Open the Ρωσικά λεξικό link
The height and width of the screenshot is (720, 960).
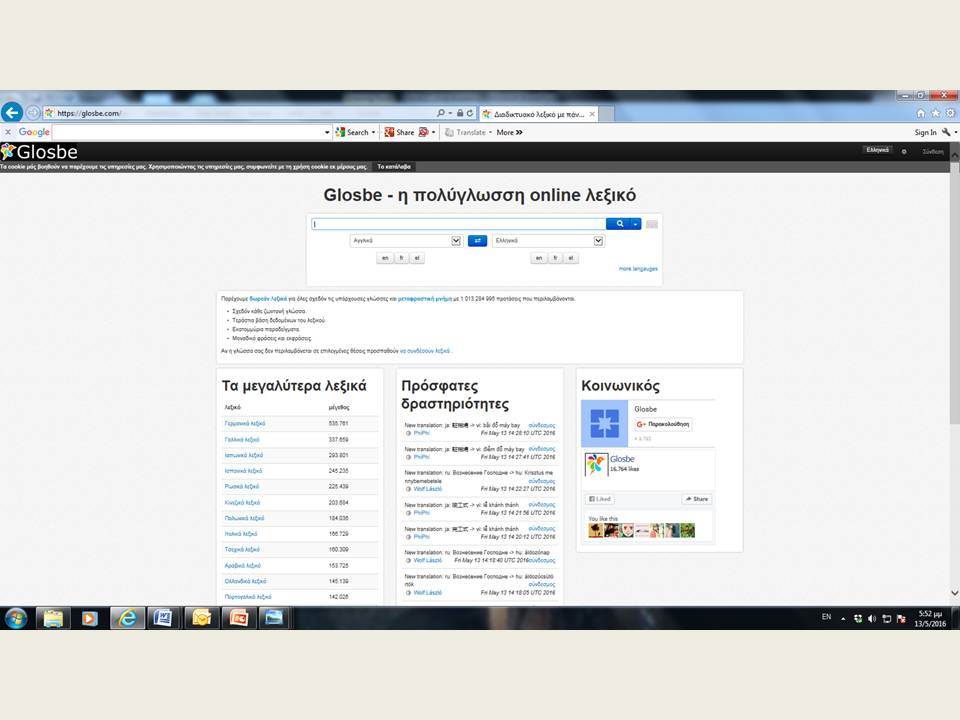click(242, 487)
